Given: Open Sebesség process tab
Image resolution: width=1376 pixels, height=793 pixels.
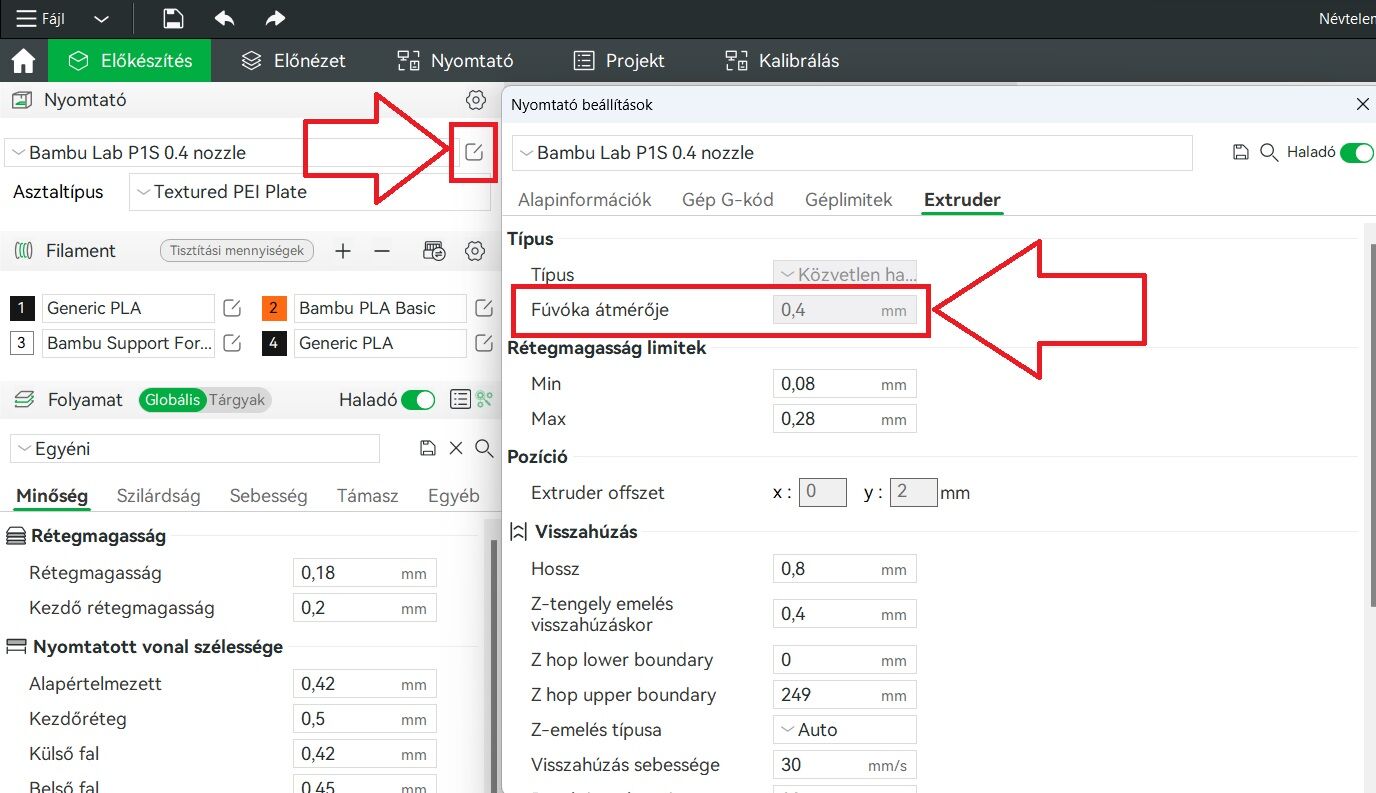Looking at the screenshot, I should tap(268, 496).
